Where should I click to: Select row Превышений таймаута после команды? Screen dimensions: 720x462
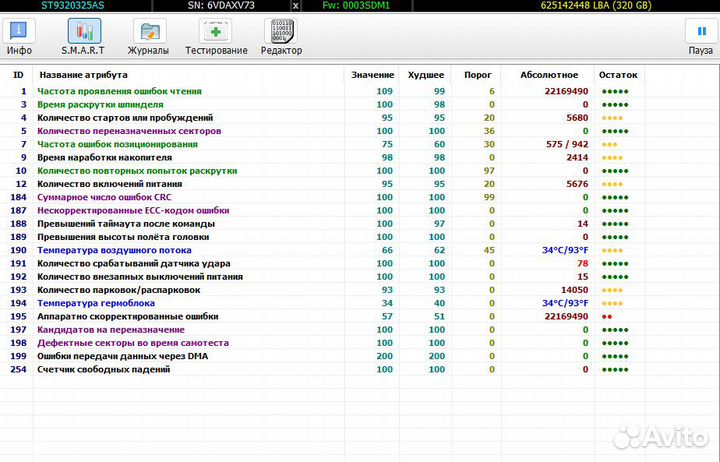tap(321, 224)
